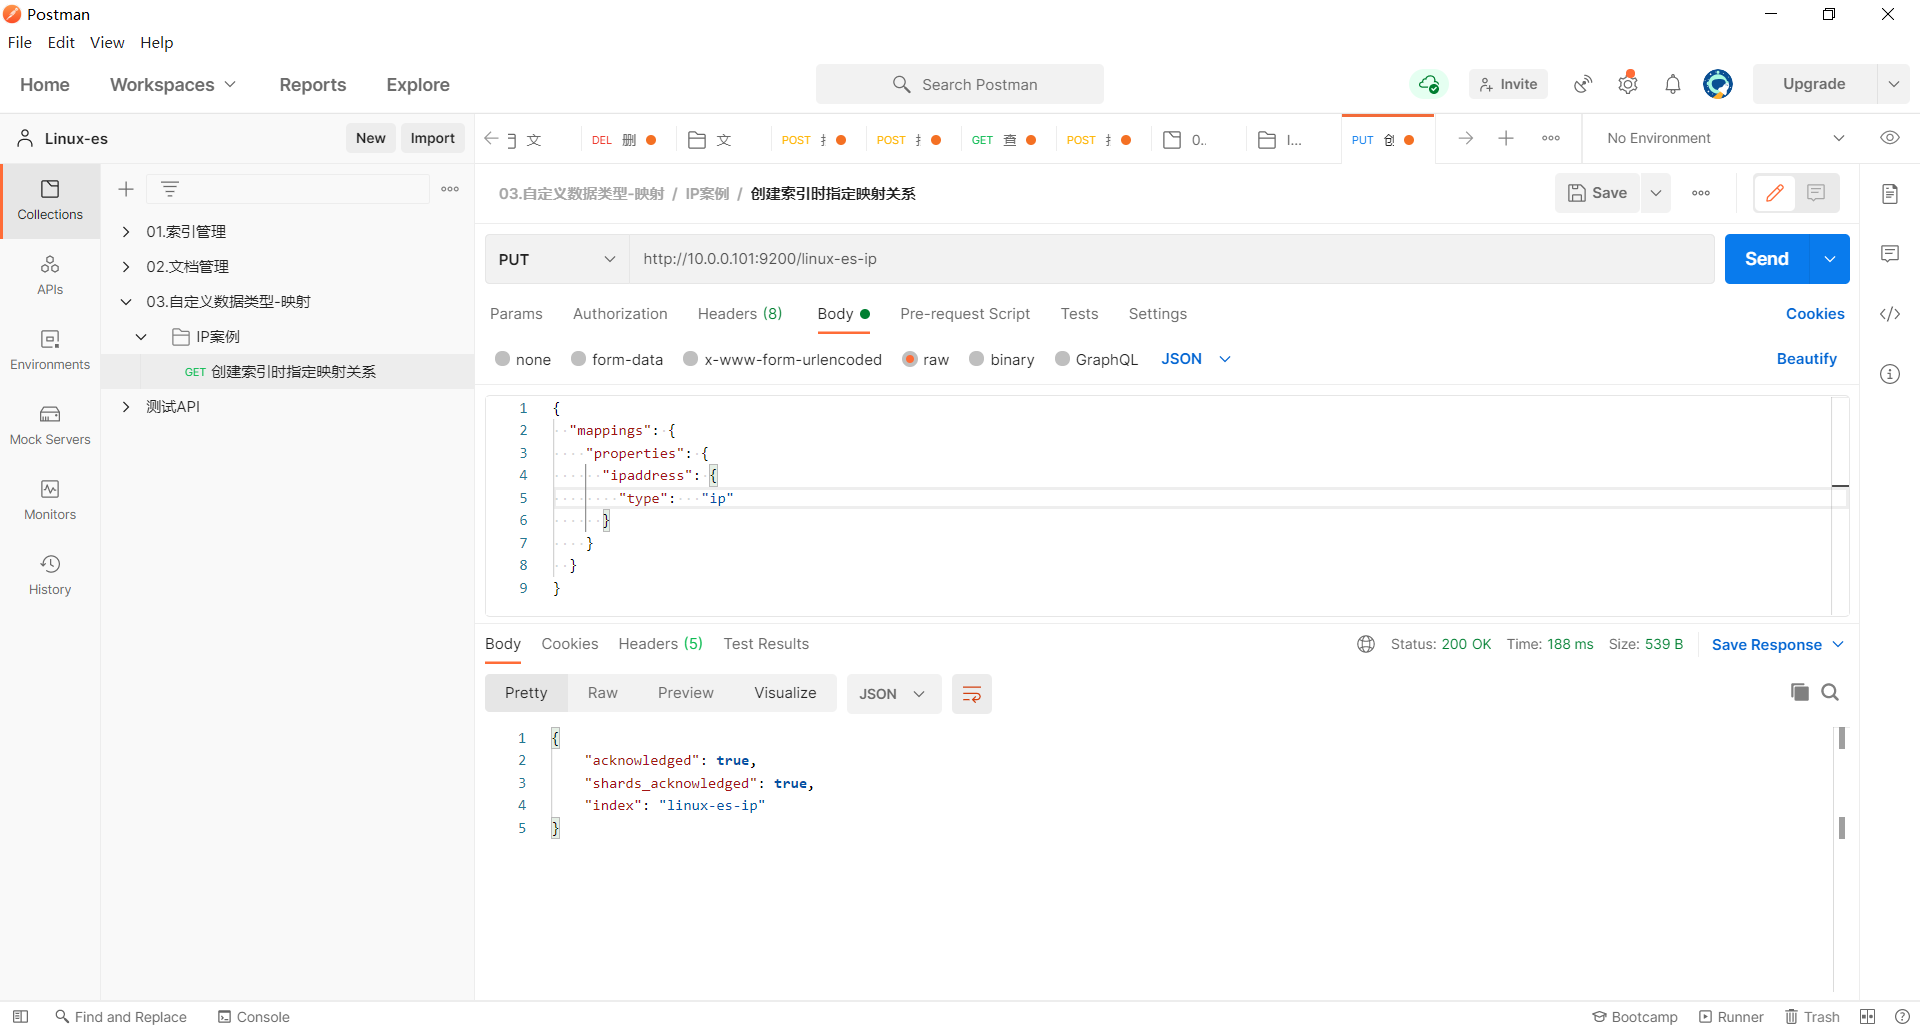Viewport: 1920px width, 1030px height.
Task: Open the request Headers (8) tab
Action: point(740,314)
